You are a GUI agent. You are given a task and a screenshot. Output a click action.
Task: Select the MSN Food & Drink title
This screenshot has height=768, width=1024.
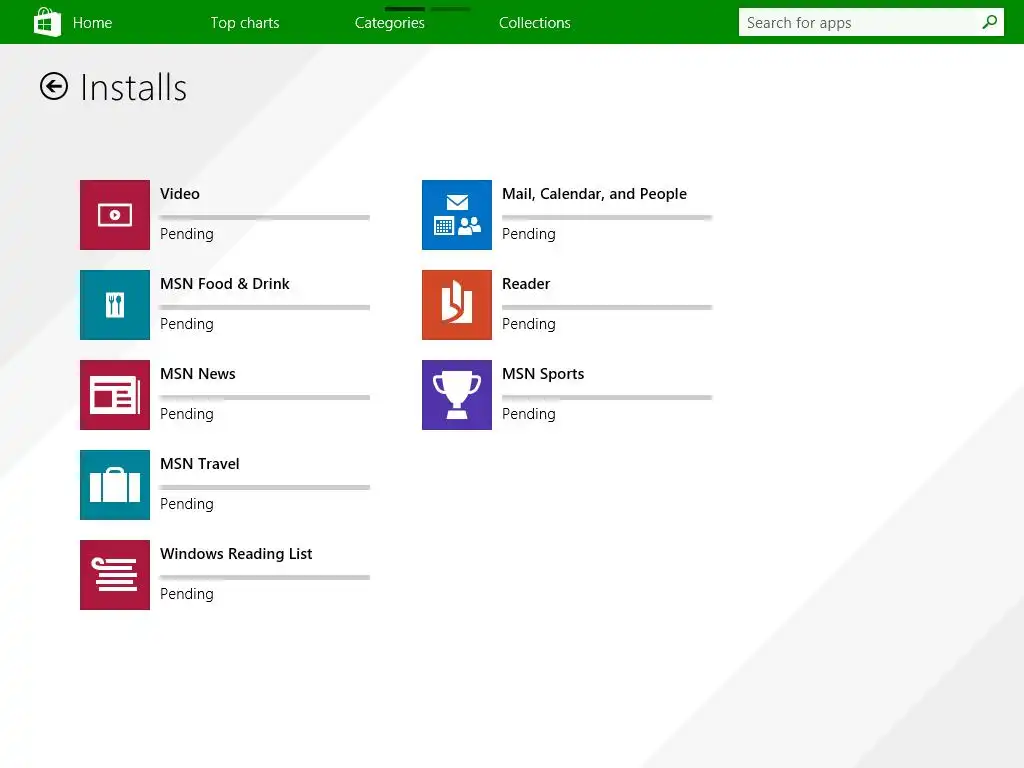[x=225, y=284]
